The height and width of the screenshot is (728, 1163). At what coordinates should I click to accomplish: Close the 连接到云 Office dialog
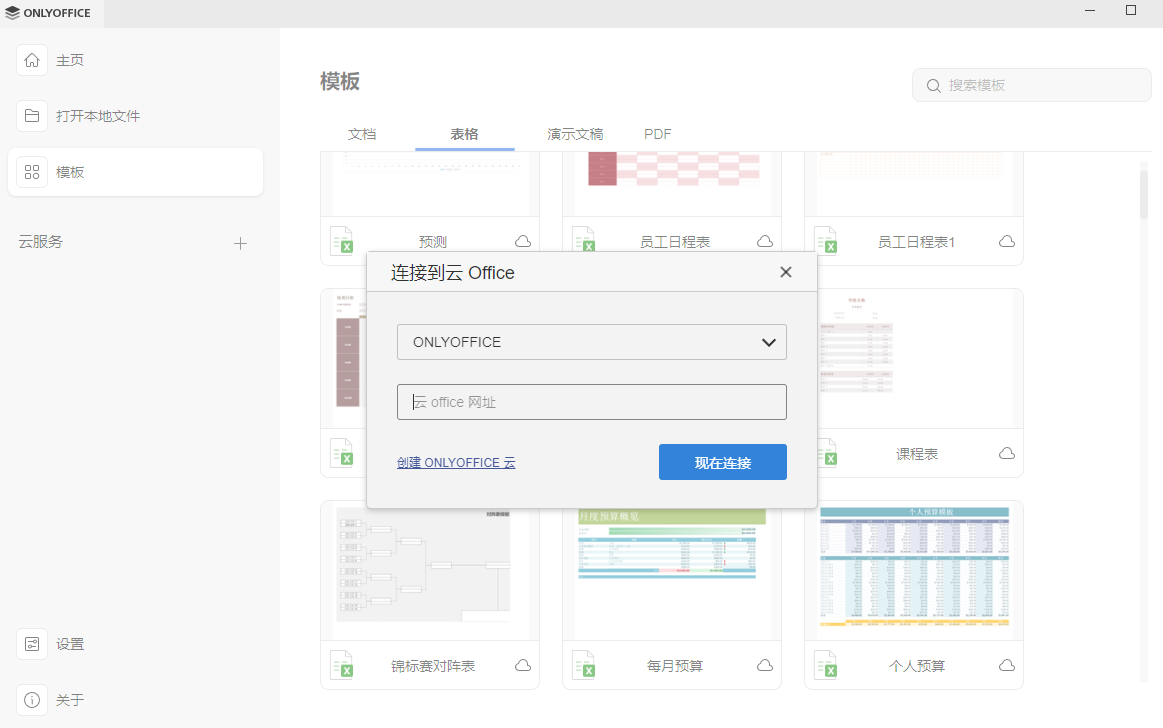[786, 272]
